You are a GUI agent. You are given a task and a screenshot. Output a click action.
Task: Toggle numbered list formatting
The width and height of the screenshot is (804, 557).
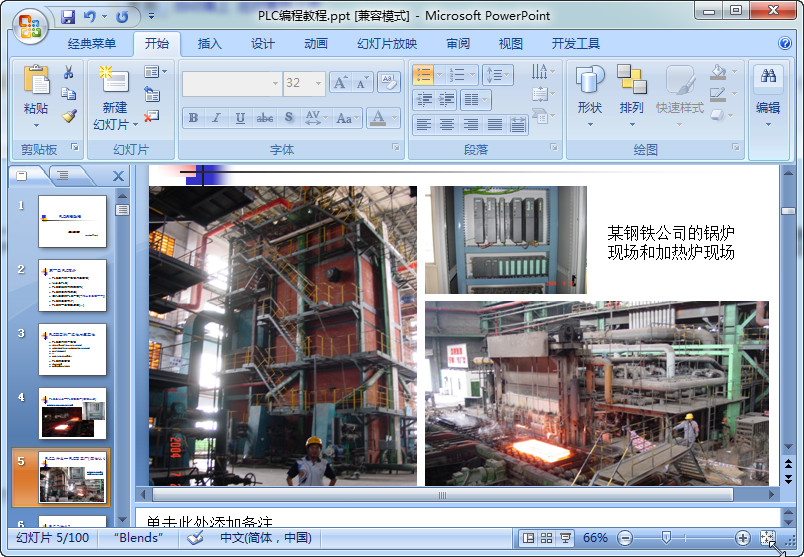(457, 75)
